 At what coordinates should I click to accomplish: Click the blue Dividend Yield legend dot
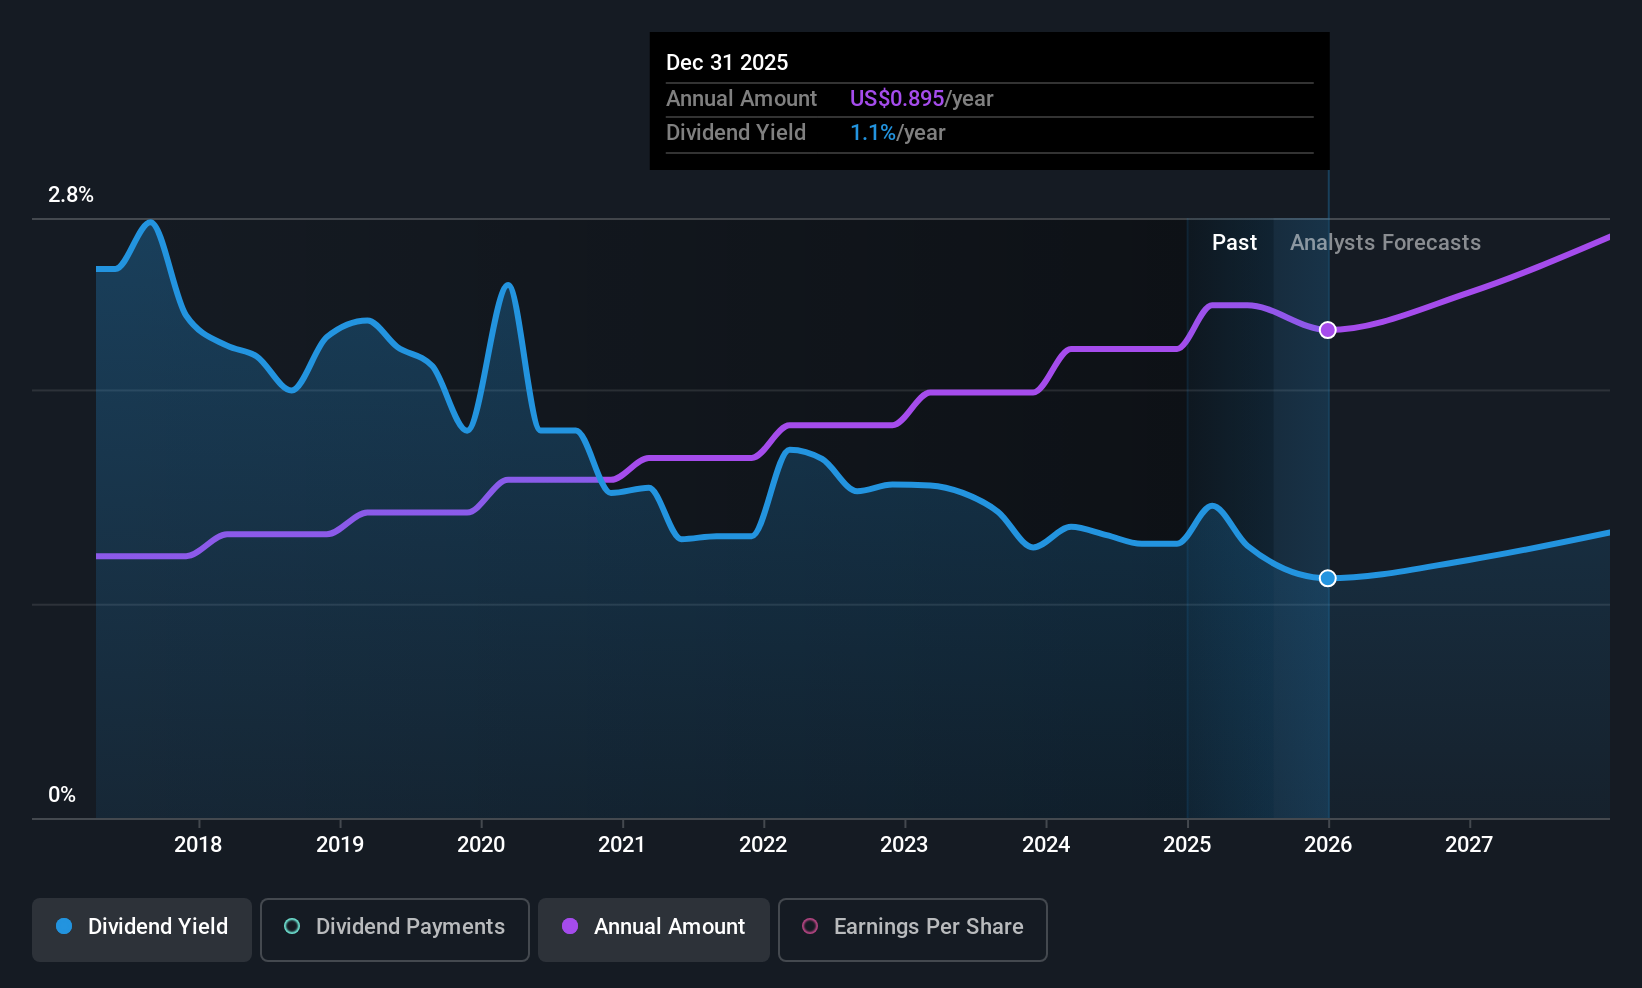pos(64,927)
